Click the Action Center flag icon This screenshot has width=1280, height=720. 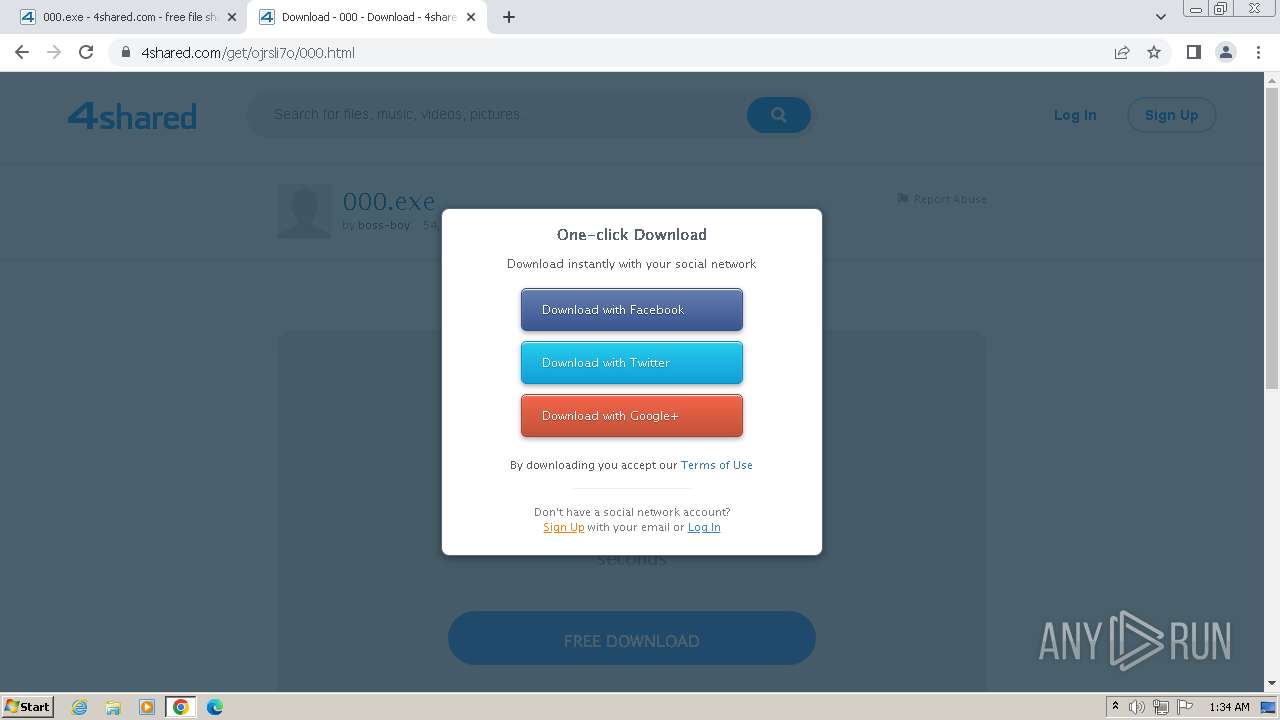pyautogui.click(x=1185, y=707)
